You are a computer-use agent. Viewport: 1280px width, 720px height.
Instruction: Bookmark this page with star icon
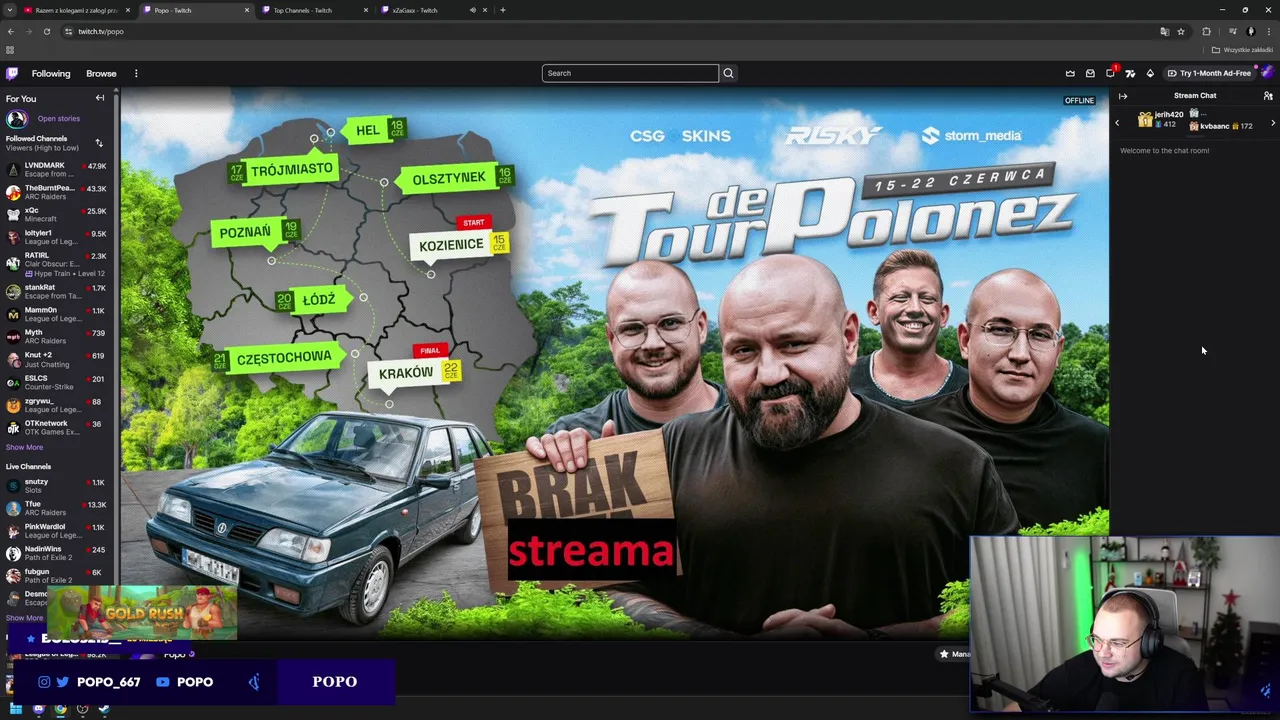1181,31
